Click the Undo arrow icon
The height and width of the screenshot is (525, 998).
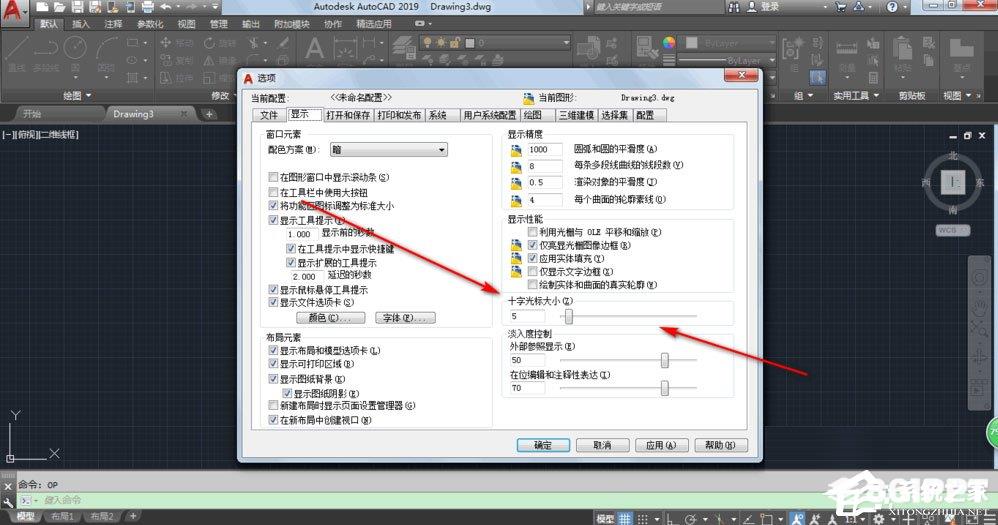166,7
